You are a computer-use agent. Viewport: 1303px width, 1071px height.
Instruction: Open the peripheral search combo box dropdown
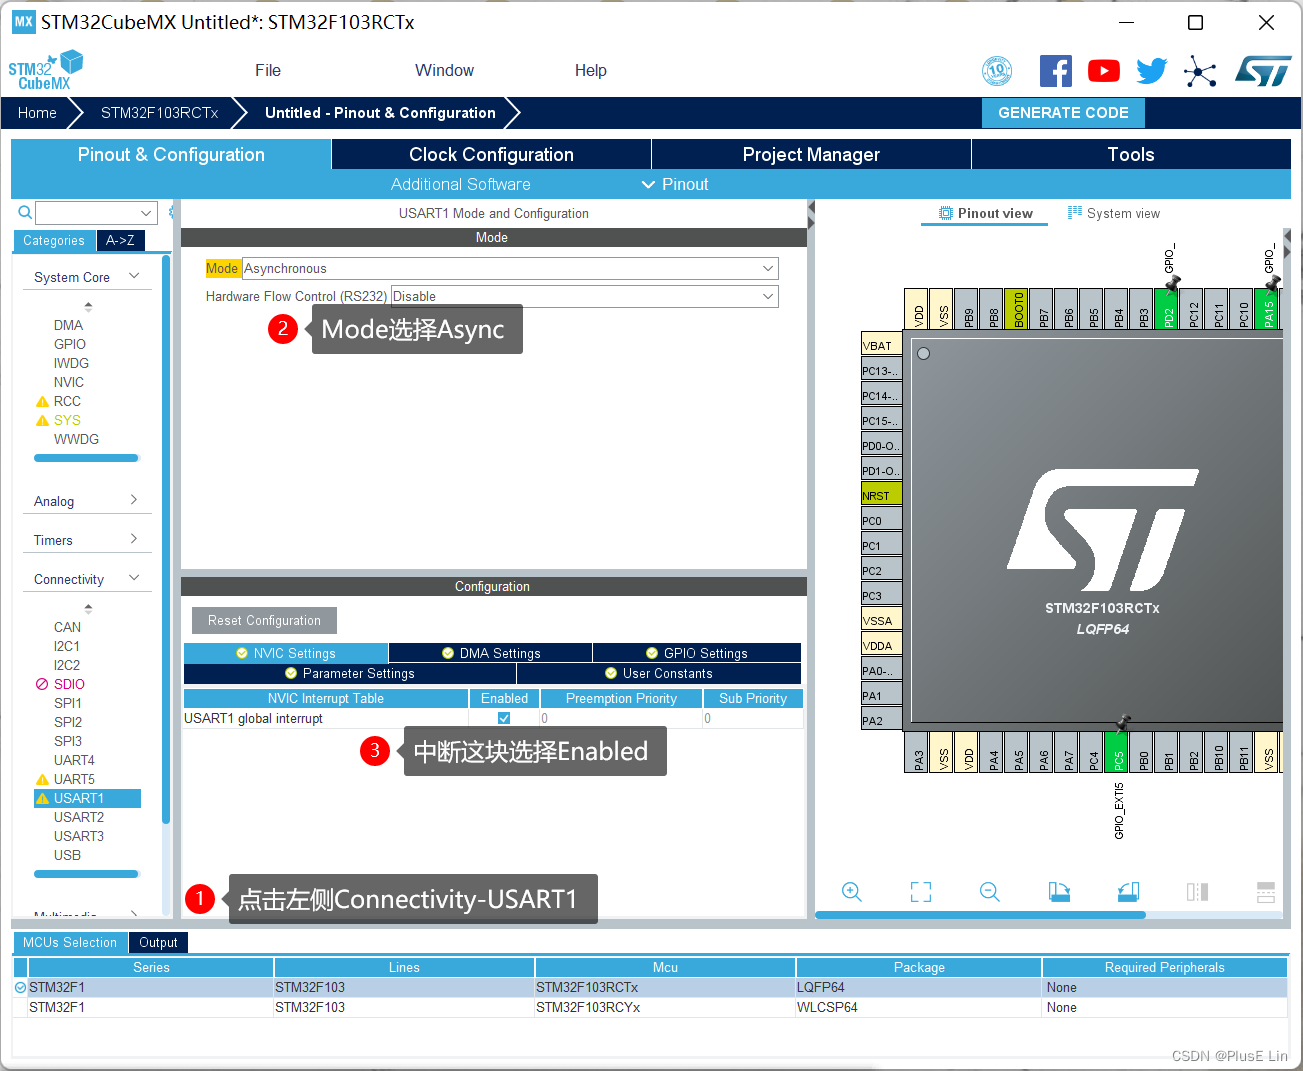[147, 213]
